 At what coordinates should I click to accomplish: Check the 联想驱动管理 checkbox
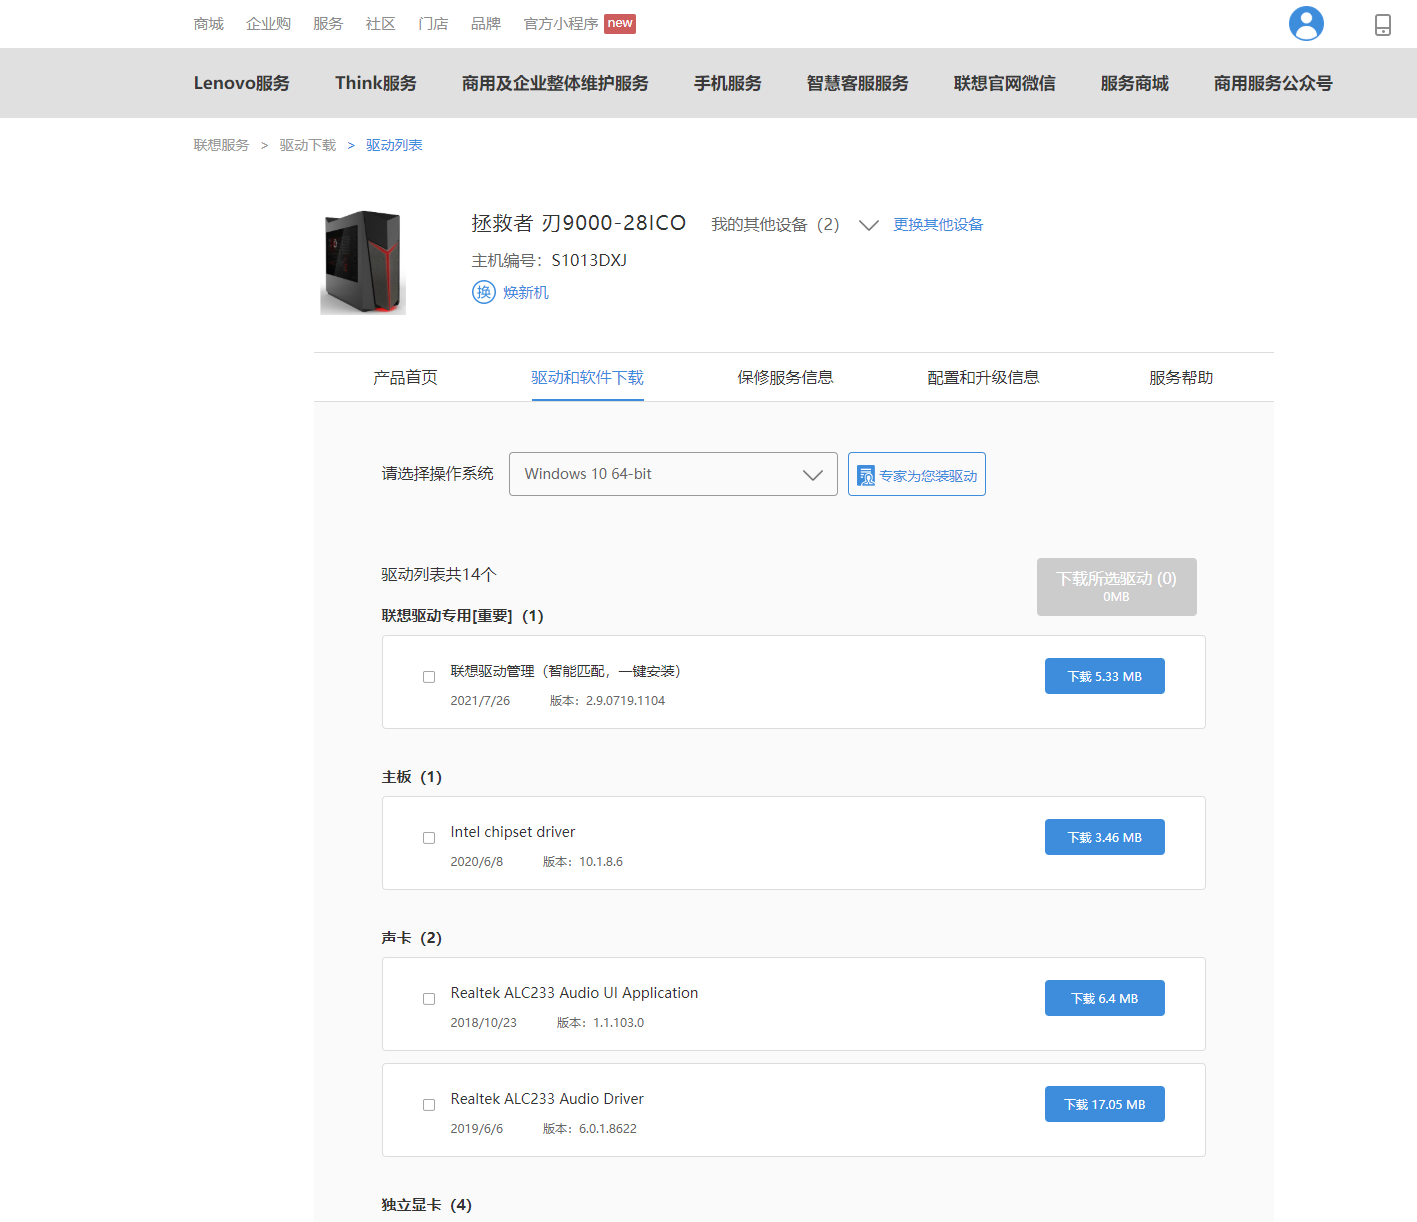429,677
